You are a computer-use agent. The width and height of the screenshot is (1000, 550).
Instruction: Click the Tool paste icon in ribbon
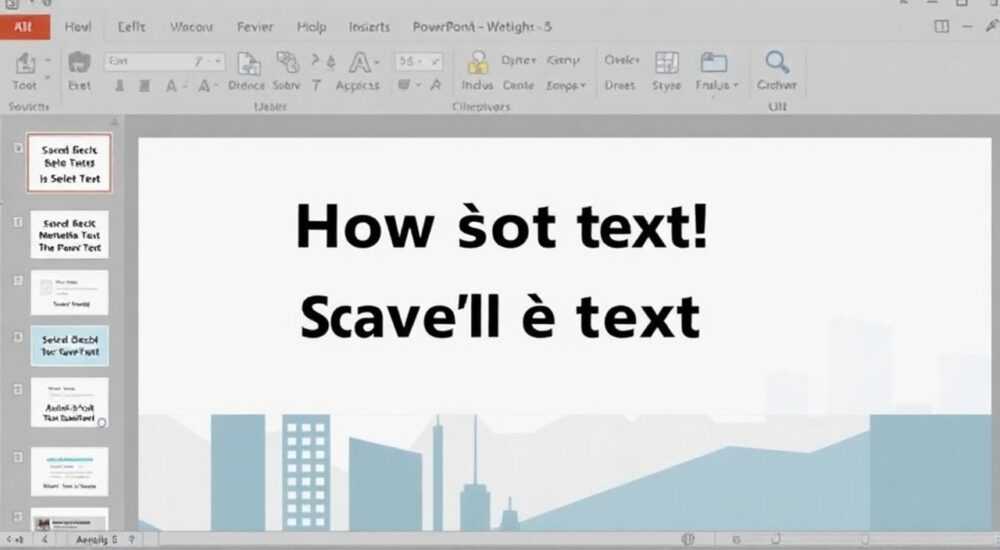tap(26, 63)
